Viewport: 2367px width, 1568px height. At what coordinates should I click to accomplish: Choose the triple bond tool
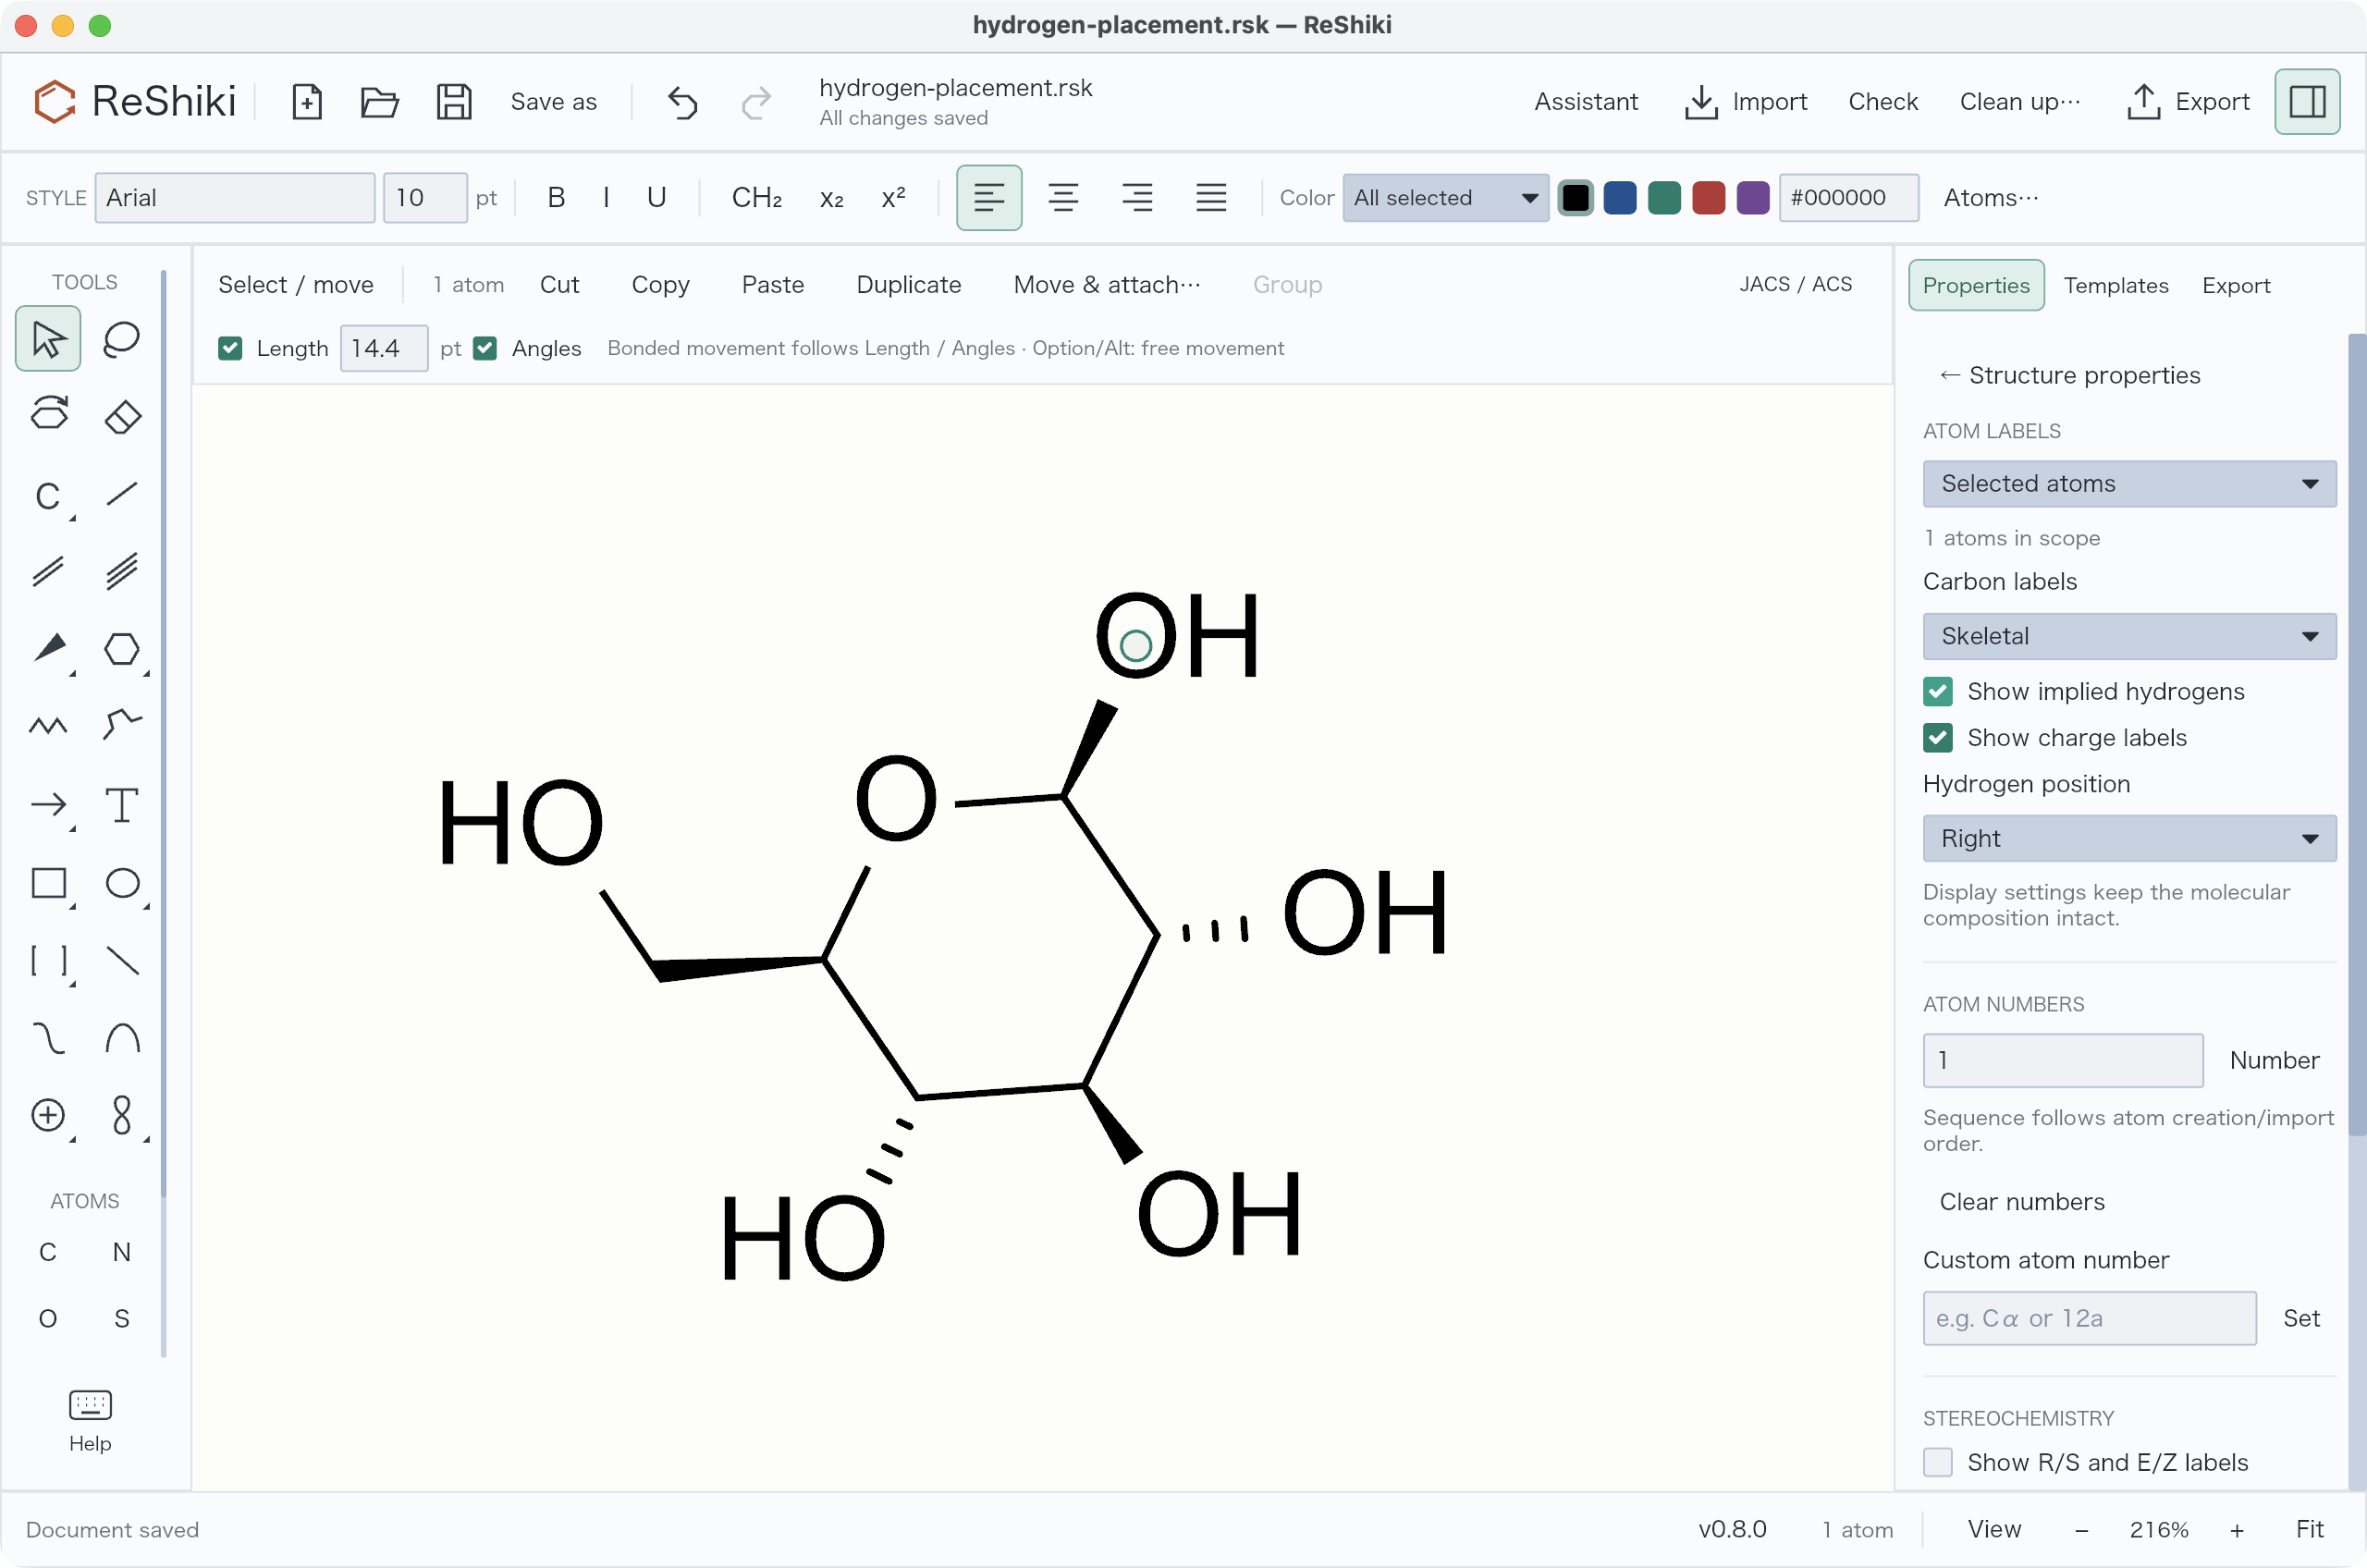(122, 571)
